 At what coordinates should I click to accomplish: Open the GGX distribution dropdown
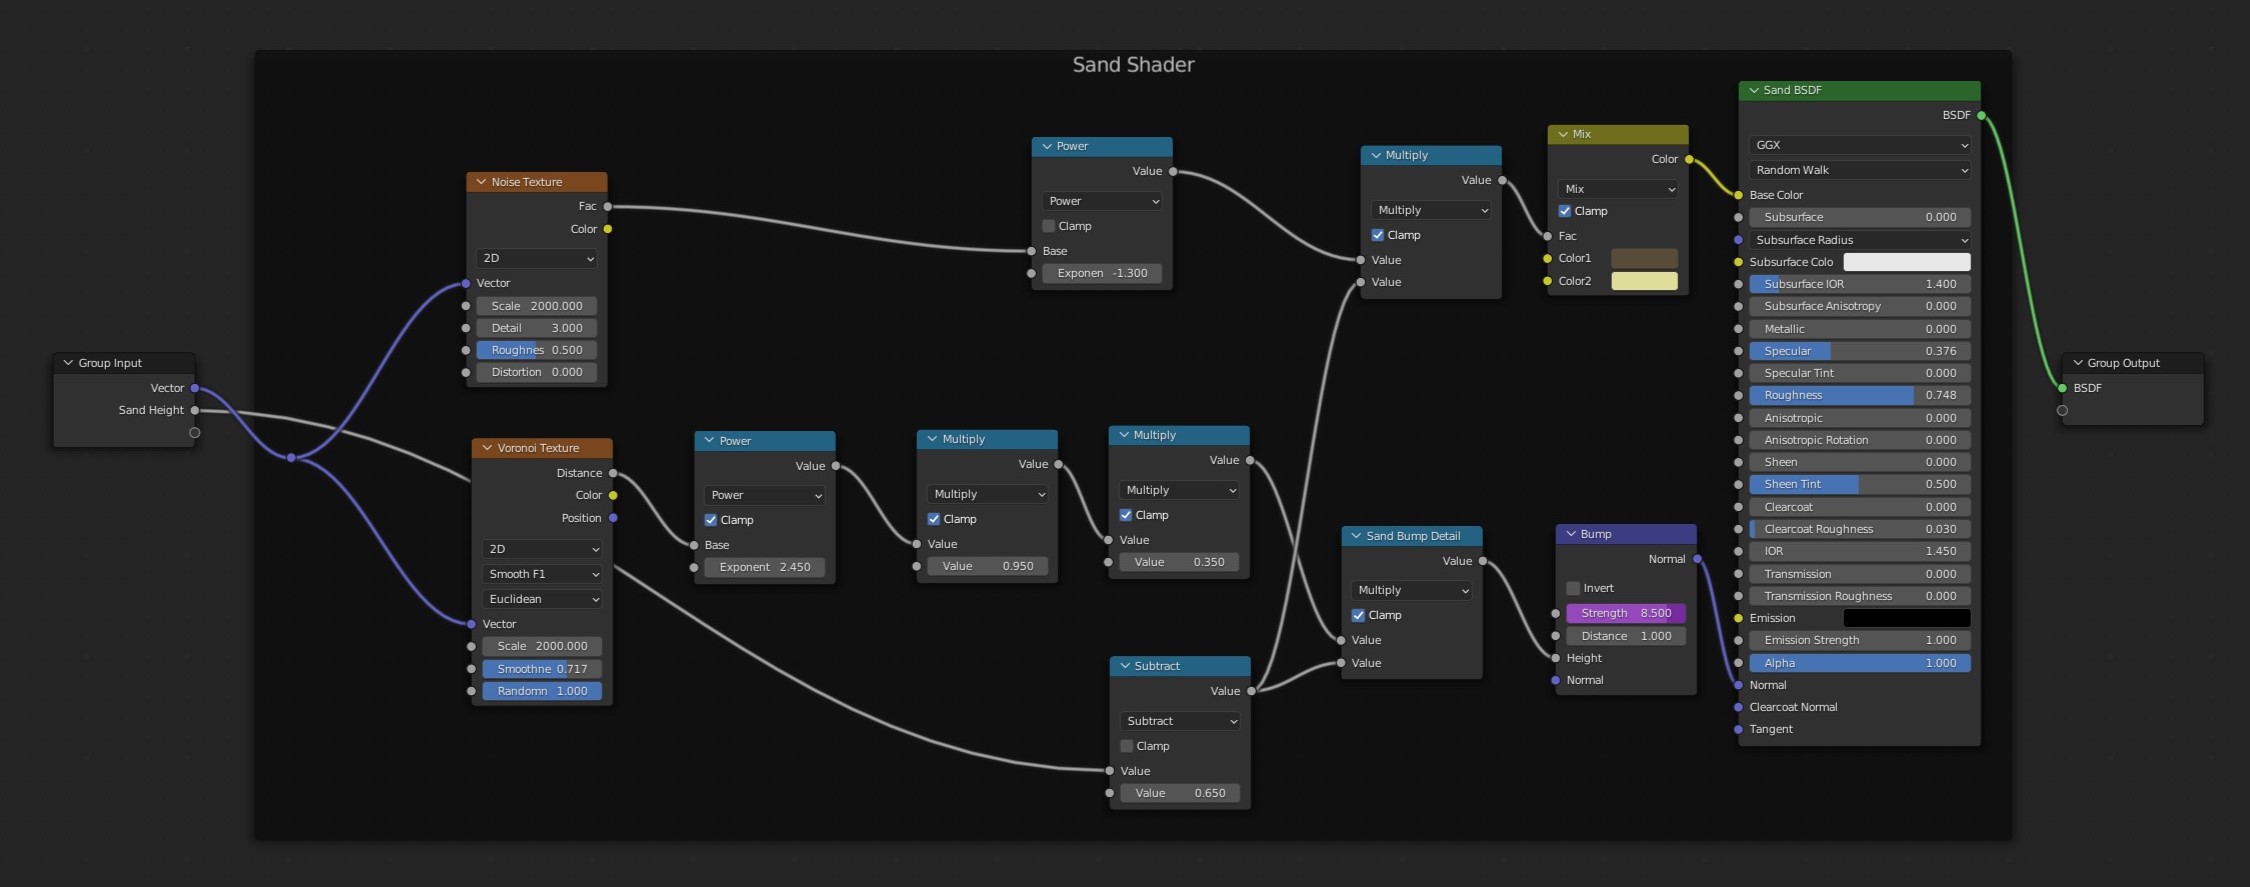click(x=1860, y=145)
